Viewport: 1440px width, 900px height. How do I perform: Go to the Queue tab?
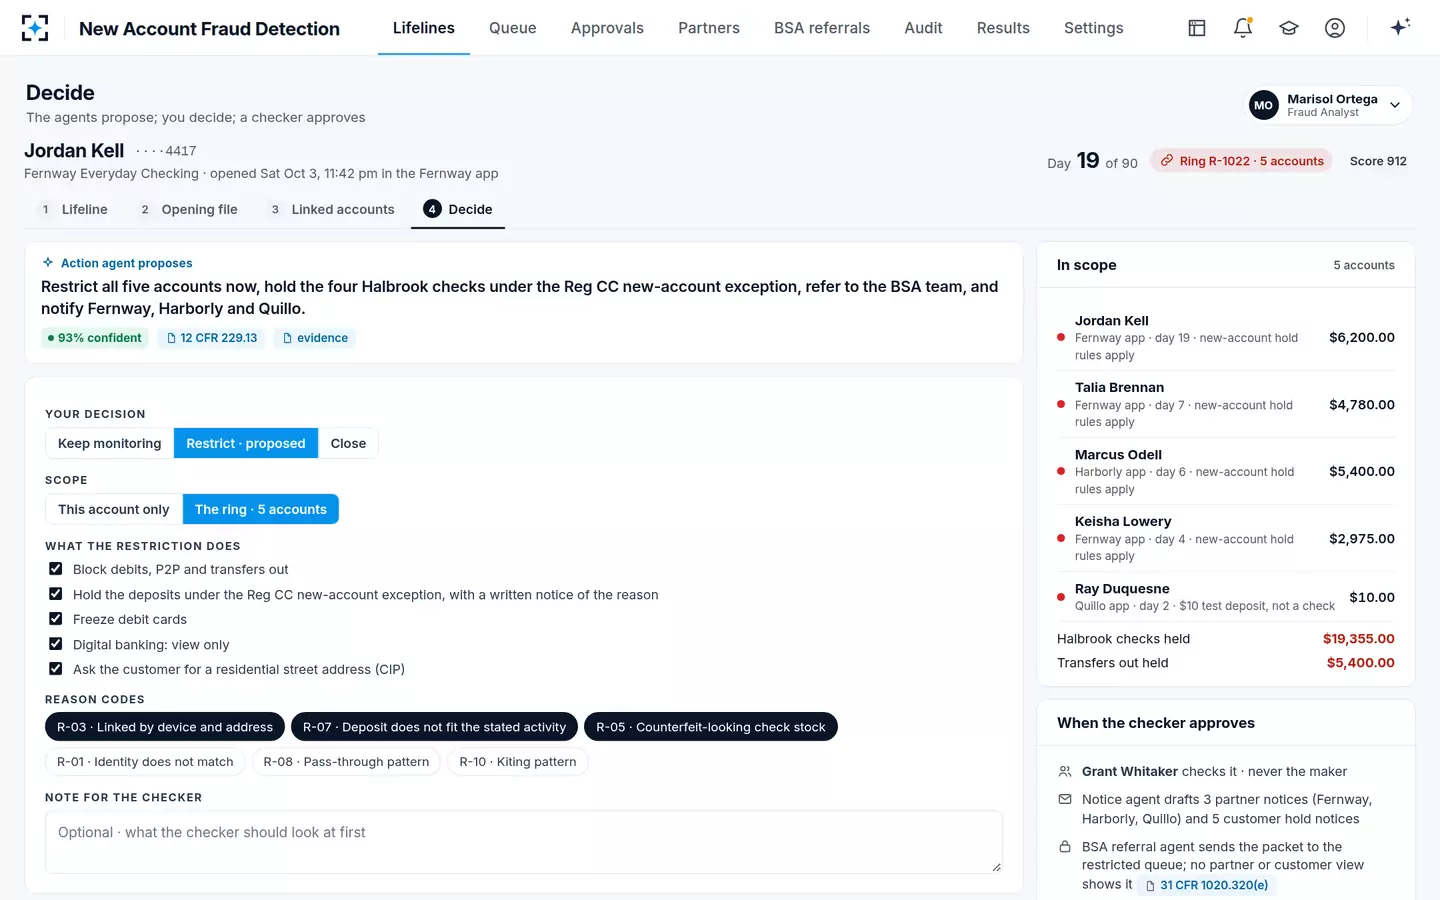pos(513,28)
